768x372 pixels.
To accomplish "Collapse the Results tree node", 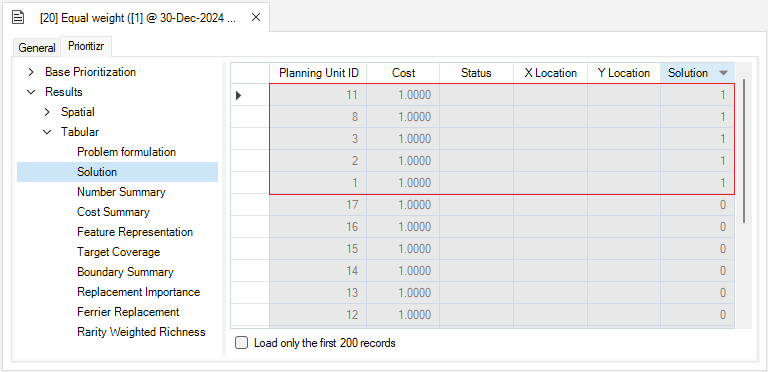I will pyautogui.click(x=31, y=92).
